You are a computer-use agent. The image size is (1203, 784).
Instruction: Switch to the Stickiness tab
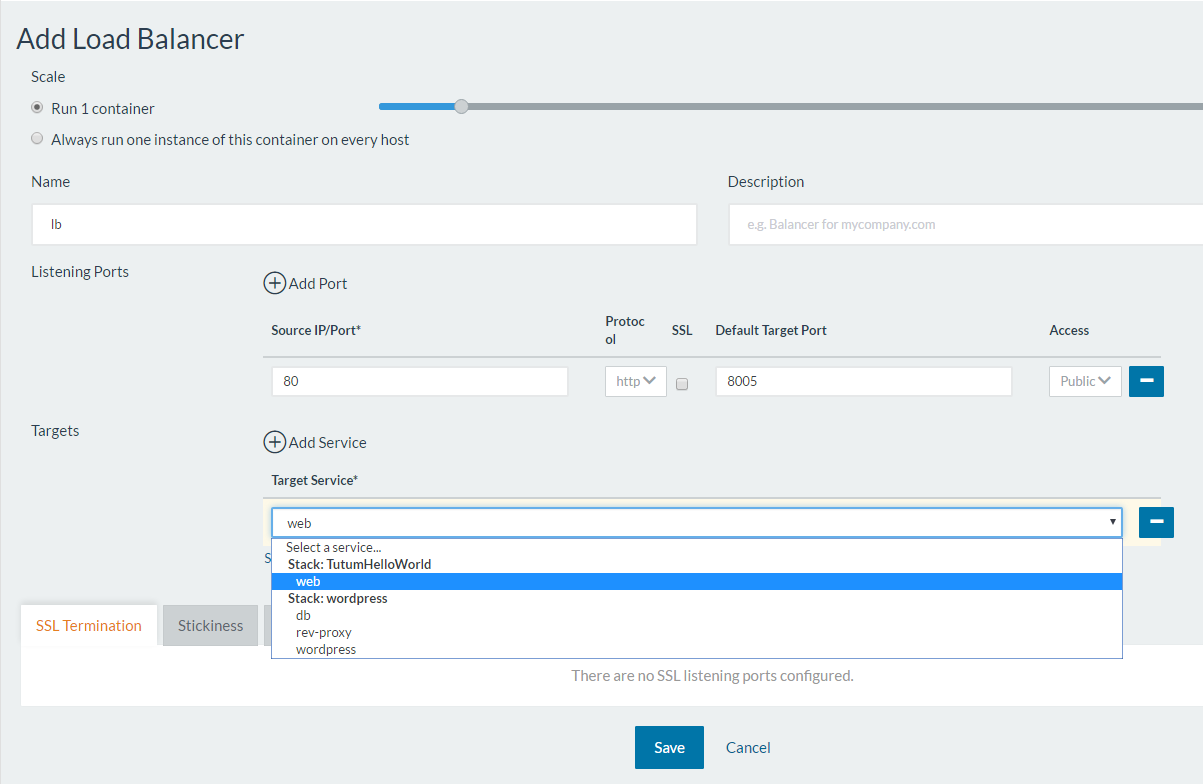(x=210, y=625)
